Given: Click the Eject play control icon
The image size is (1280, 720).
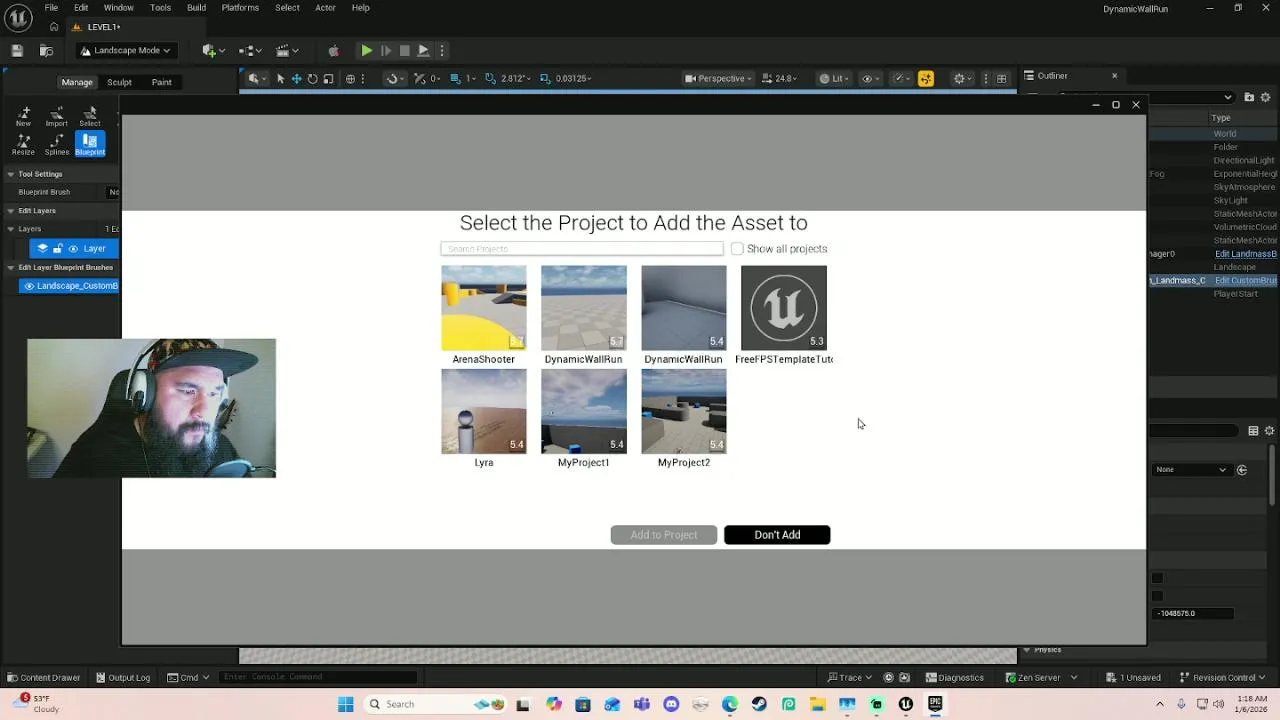Looking at the screenshot, I should tap(423, 50).
